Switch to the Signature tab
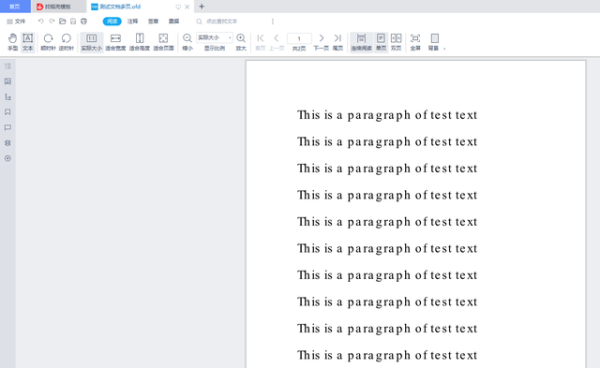 point(153,21)
